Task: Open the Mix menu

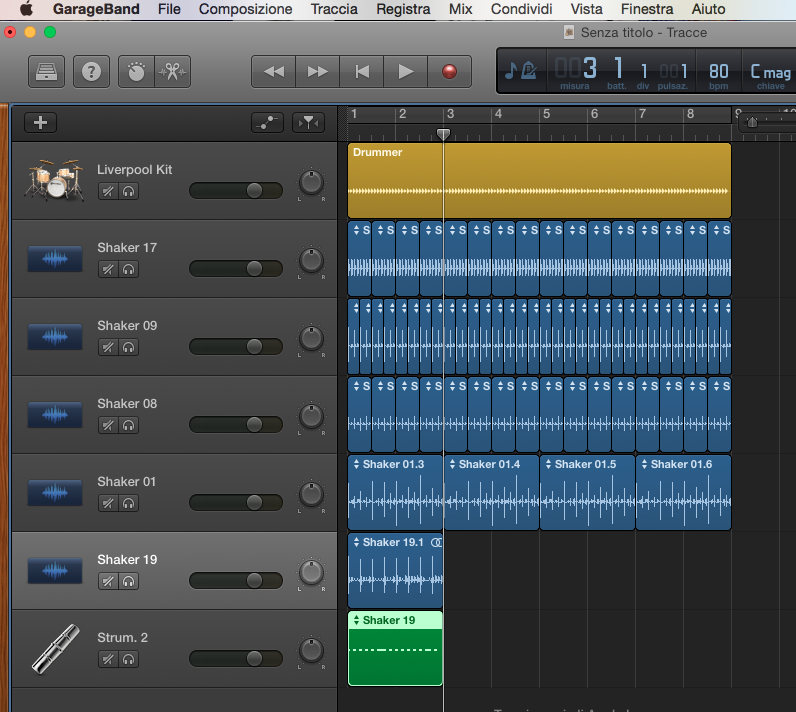Action: coord(460,9)
